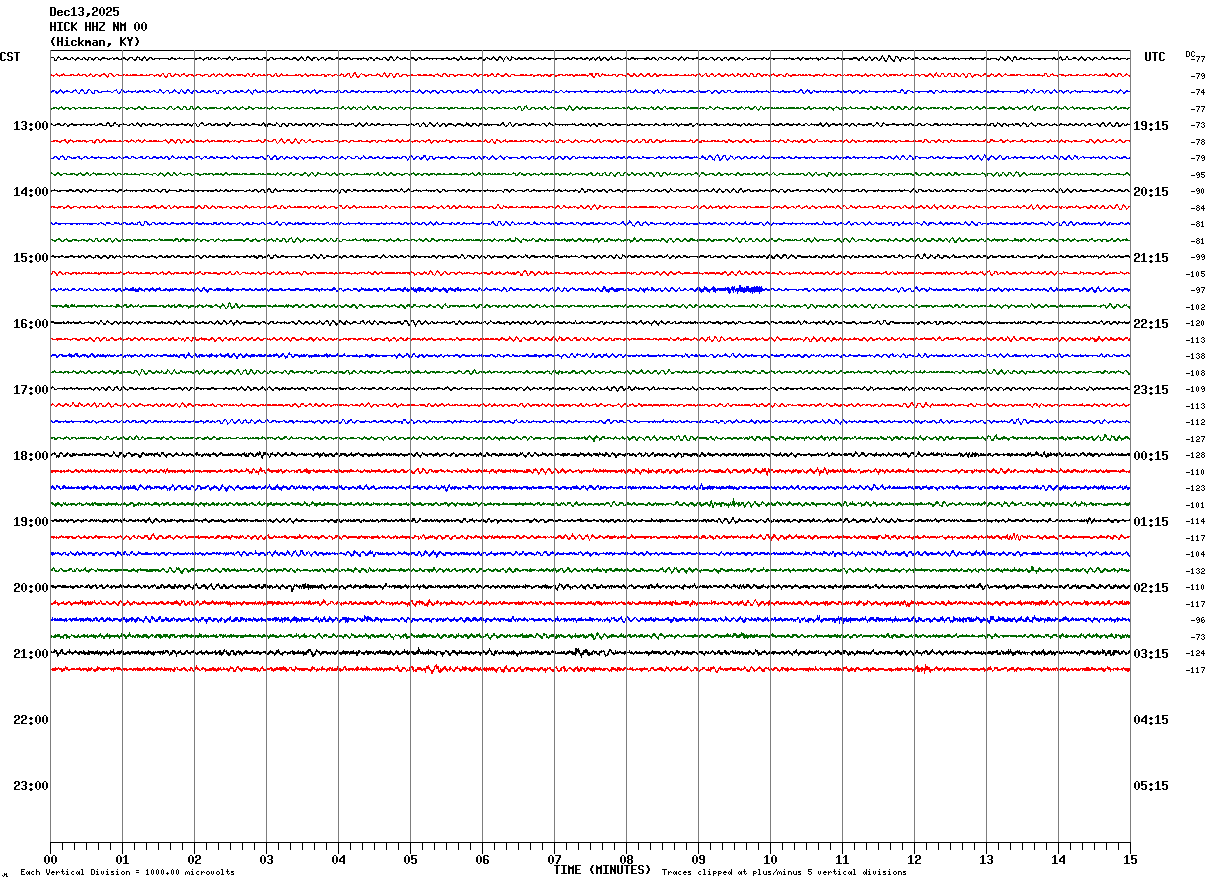This screenshot has width=1210, height=886.
Task: Select the 15:00 CST row label
Action: pos(30,258)
